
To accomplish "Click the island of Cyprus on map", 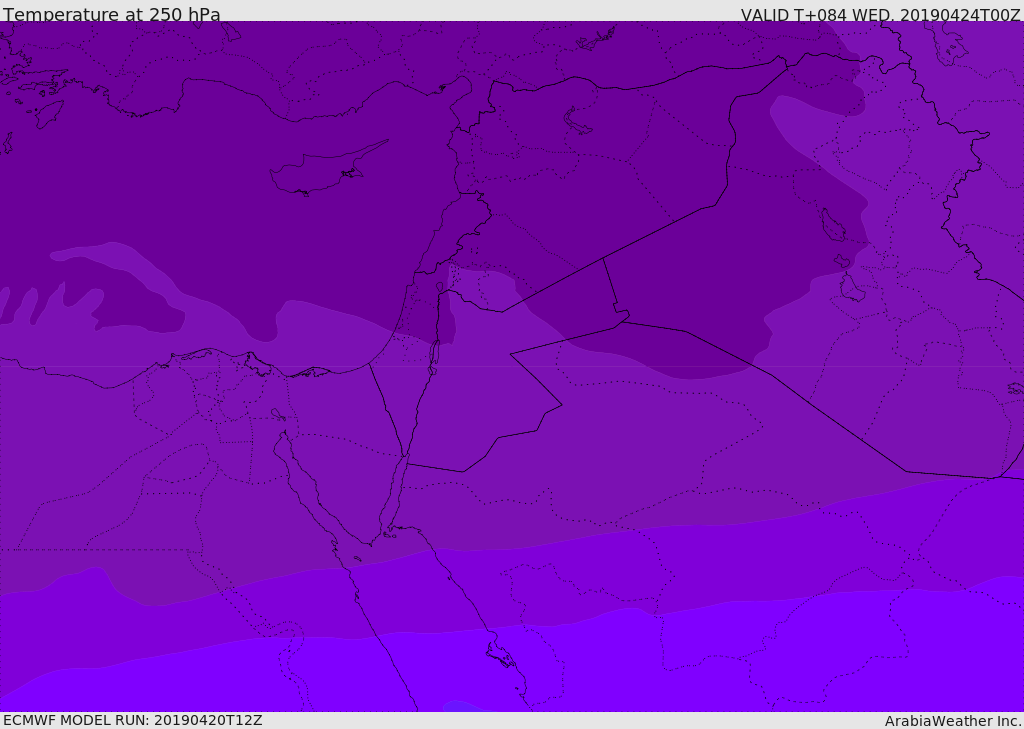I will [x=325, y=171].
